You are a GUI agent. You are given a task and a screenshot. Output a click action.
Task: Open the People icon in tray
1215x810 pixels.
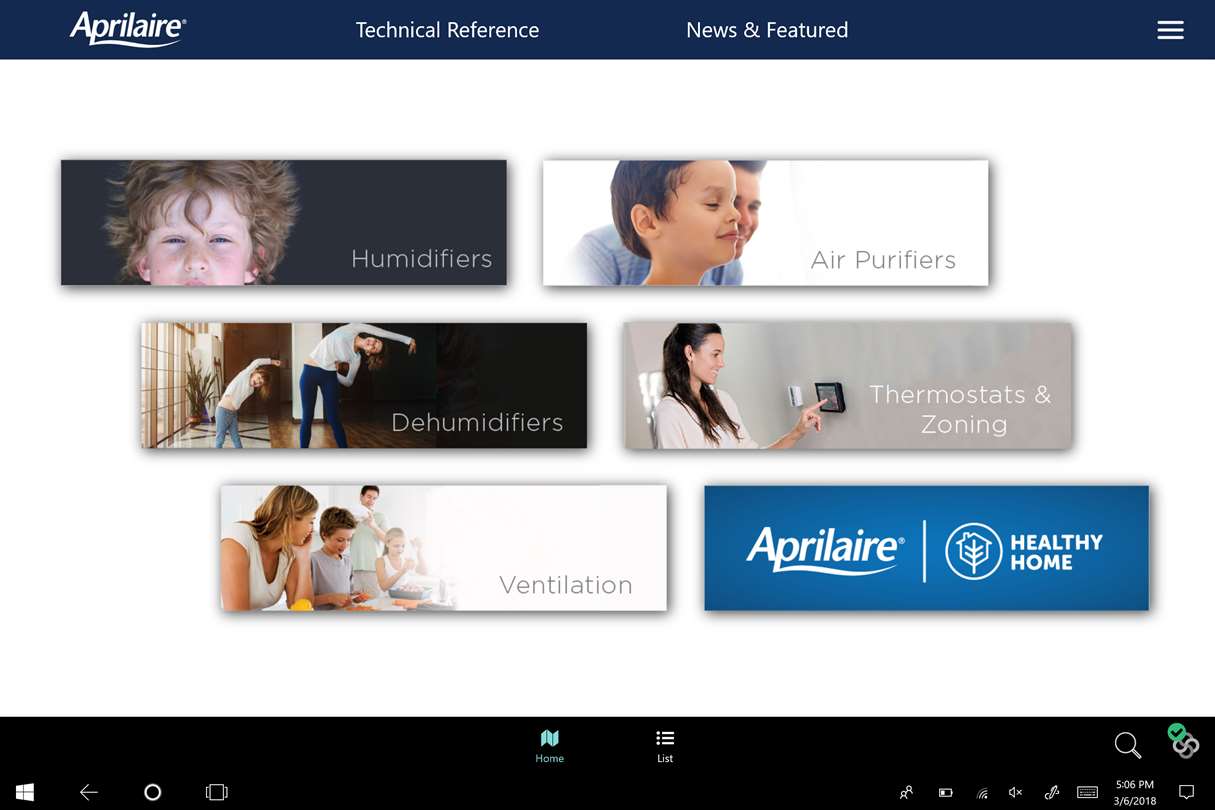[906, 792]
